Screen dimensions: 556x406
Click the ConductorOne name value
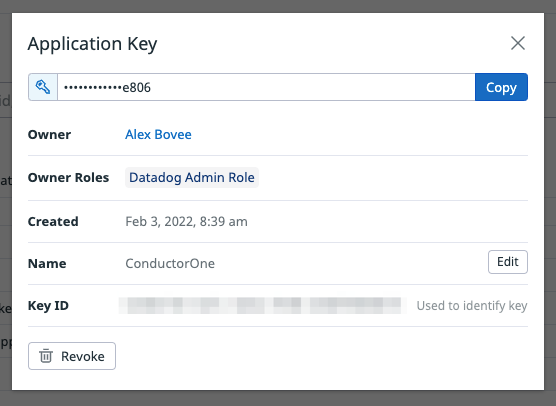tap(170, 263)
